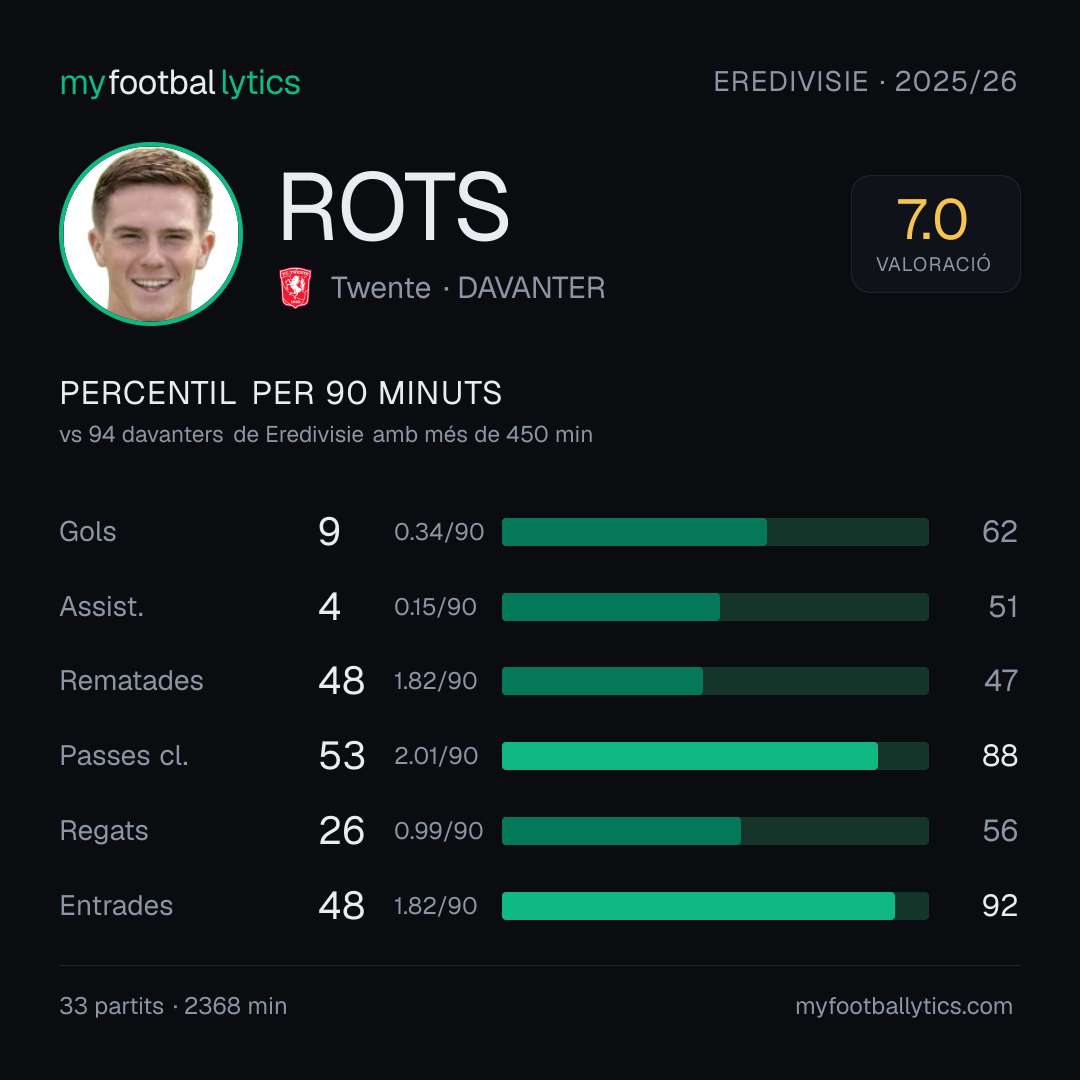Click the Gols stat label

[x=87, y=532]
